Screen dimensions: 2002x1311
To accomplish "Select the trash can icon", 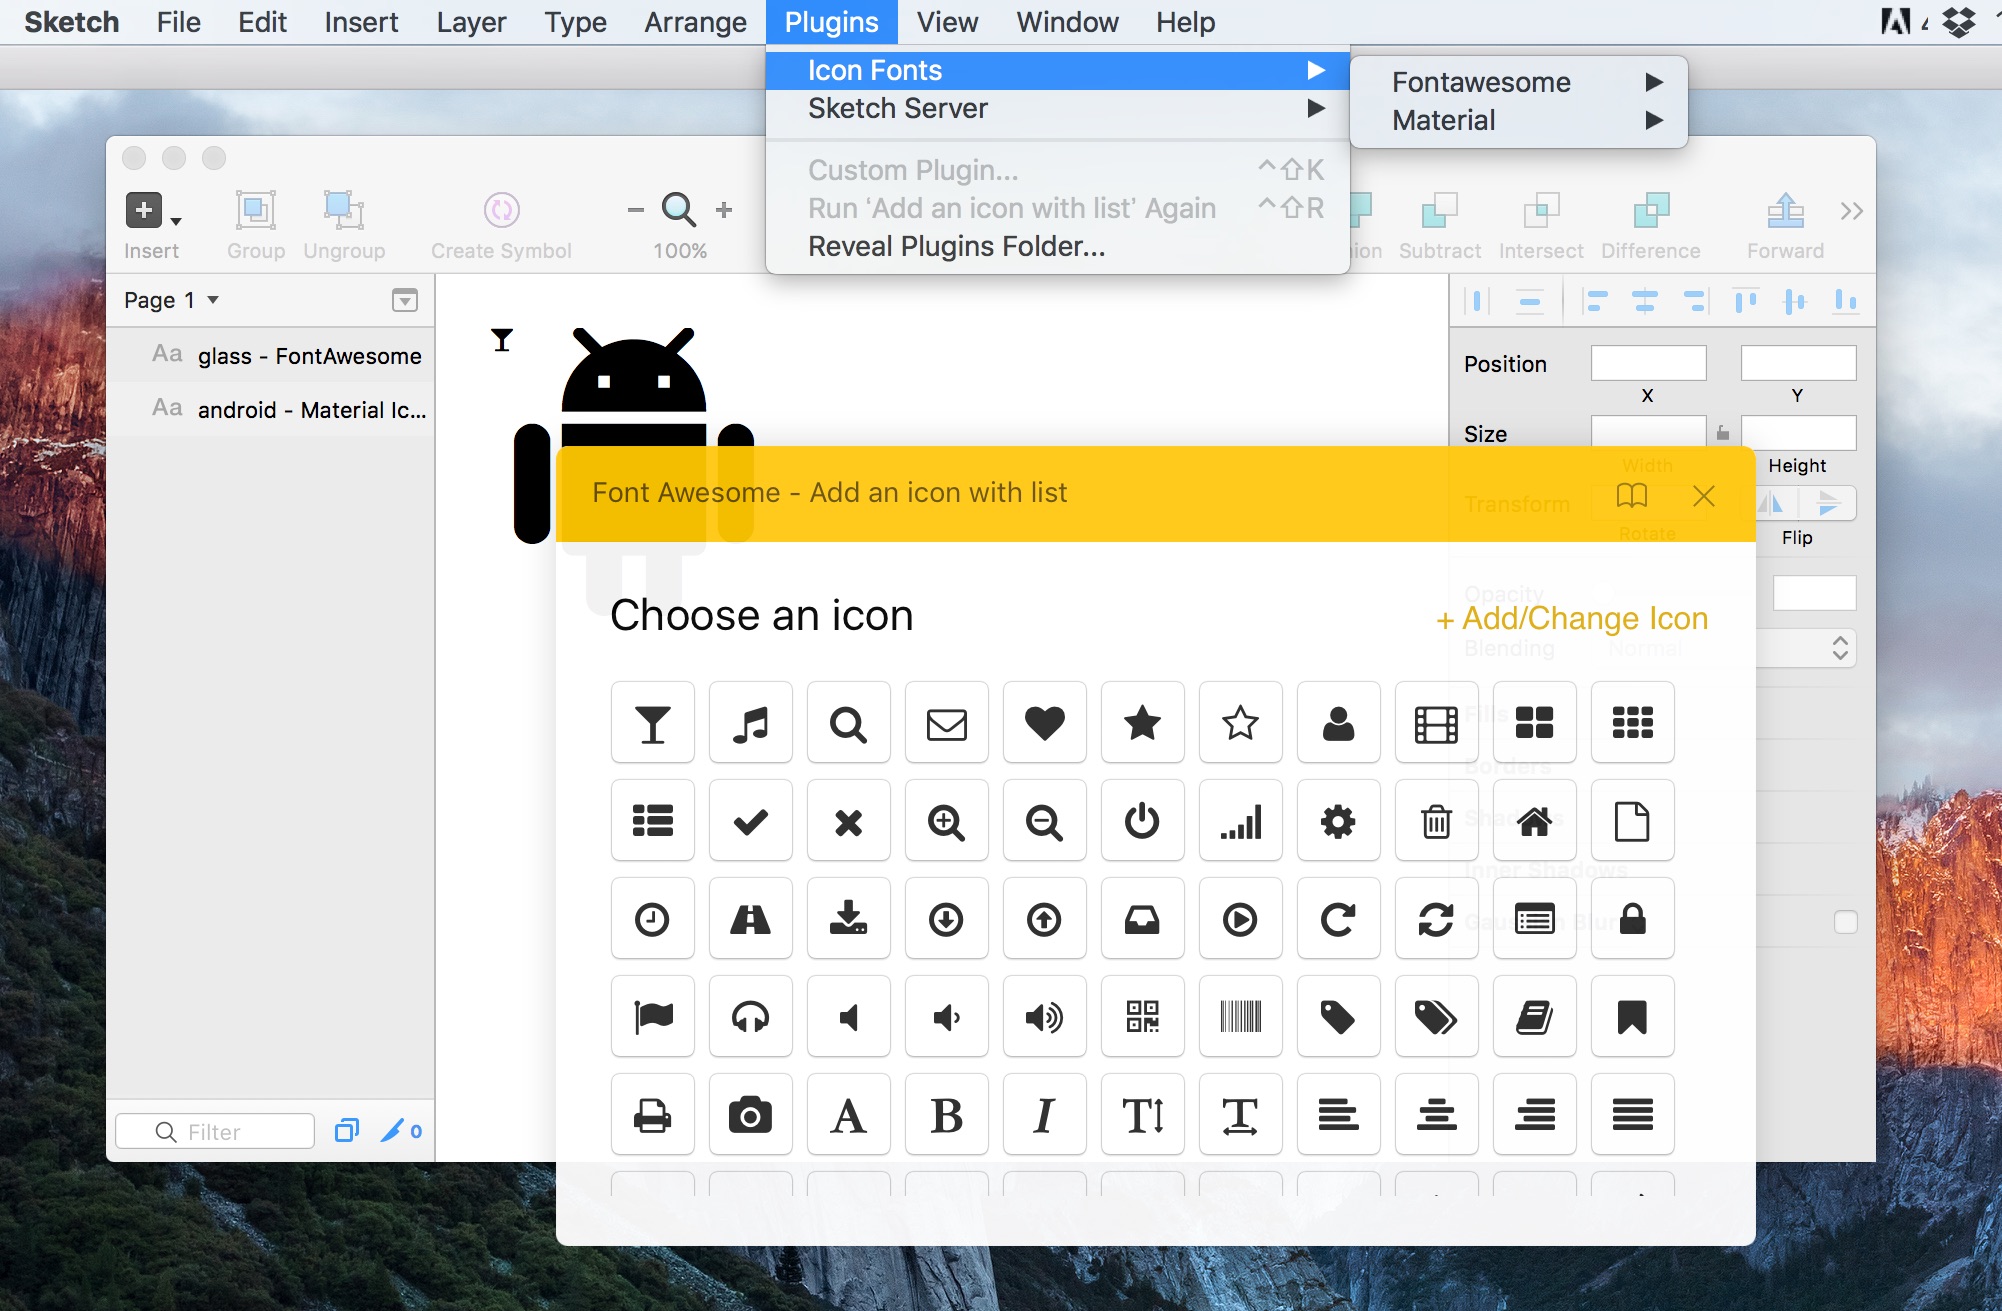I will pyautogui.click(x=1436, y=821).
